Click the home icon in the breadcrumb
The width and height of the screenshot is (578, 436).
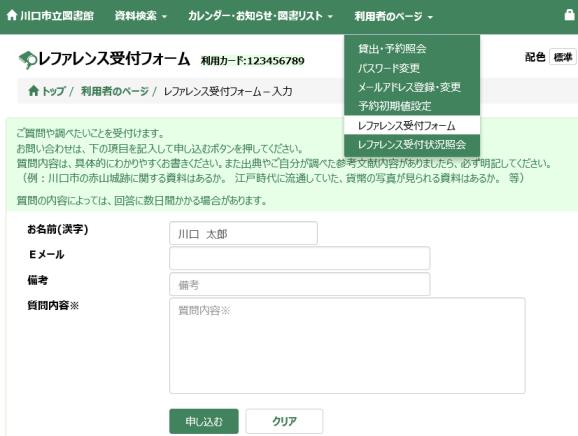(34, 91)
